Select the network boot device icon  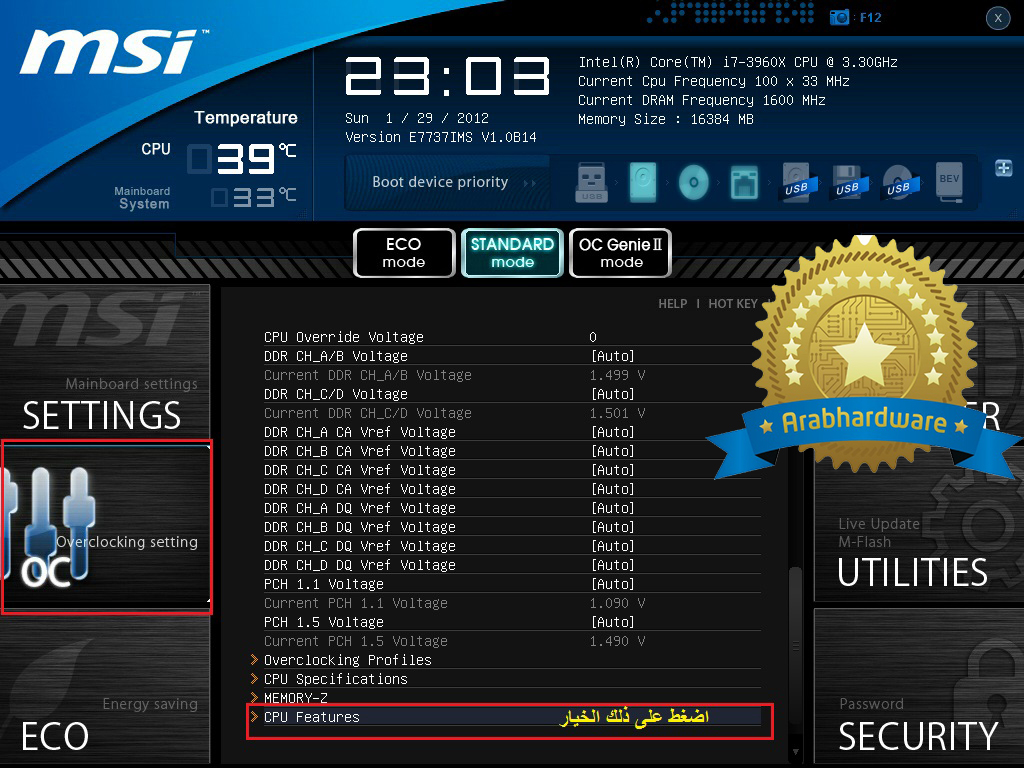click(744, 182)
